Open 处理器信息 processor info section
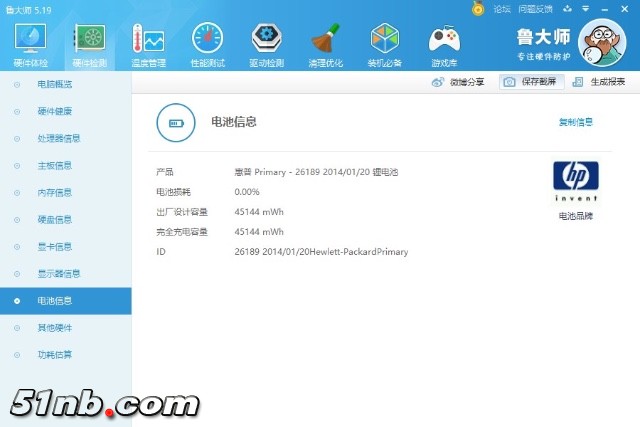The image size is (640, 427). point(59,138)
